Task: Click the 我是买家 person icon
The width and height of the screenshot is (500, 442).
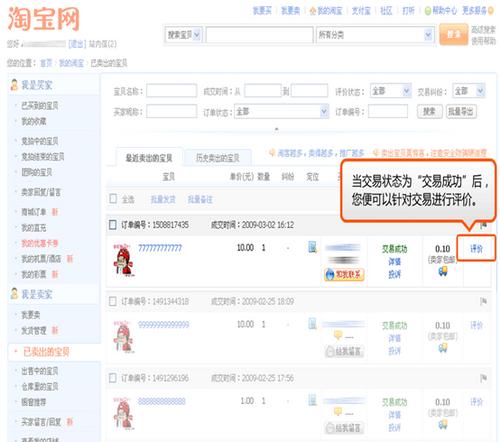Action: (x=14, y=85)
